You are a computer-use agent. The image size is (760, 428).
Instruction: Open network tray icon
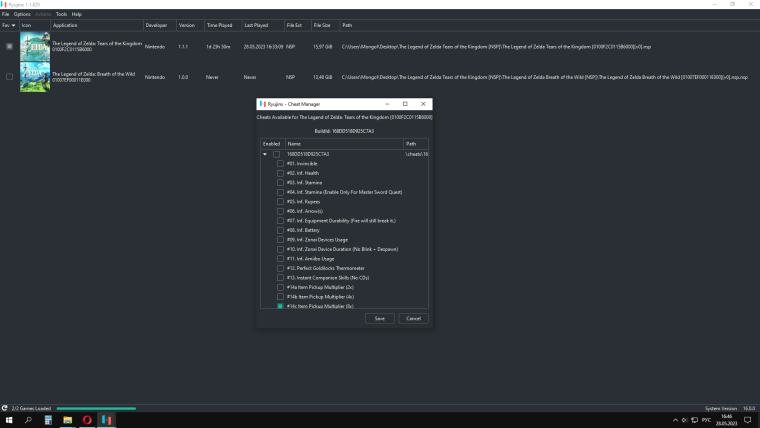695,420
